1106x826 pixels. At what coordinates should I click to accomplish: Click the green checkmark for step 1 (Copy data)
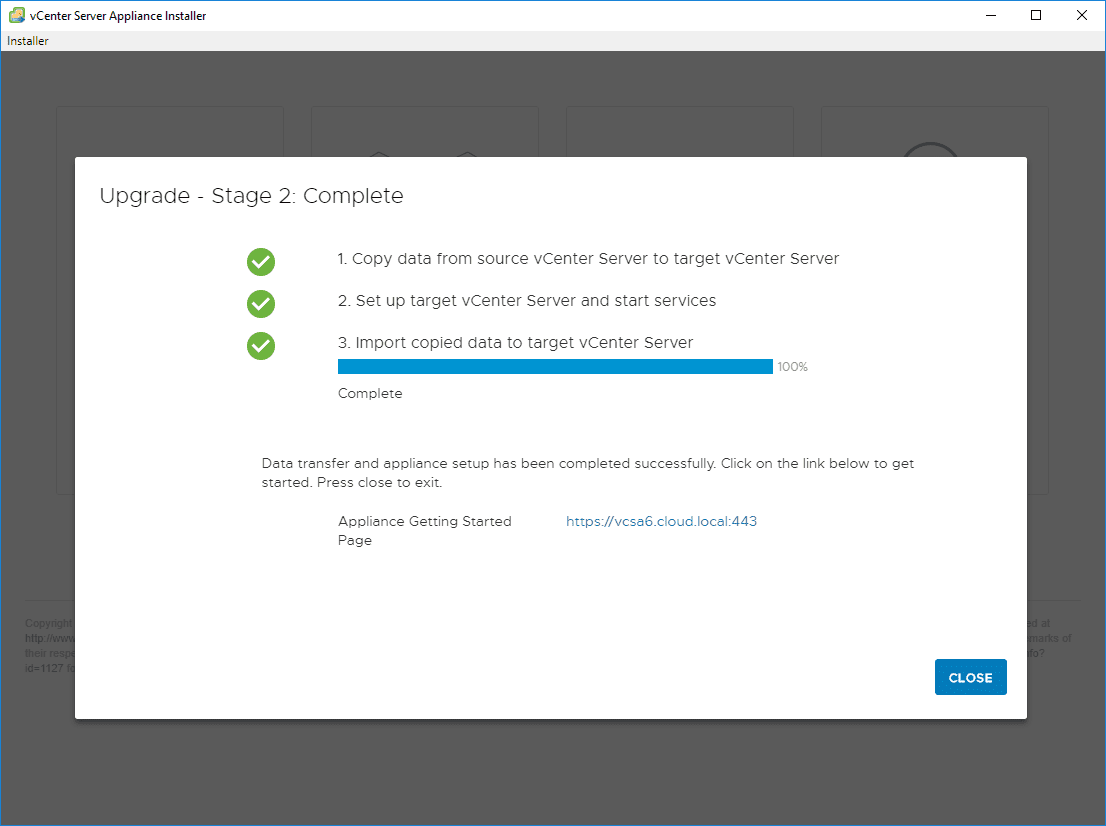pos(261,262)
